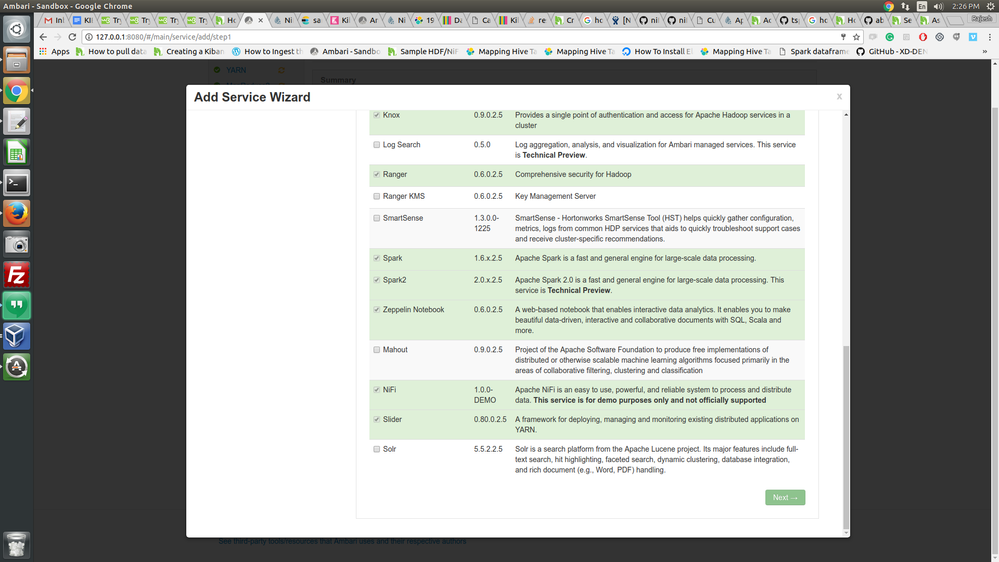Toggle the Spark2 service checkbox
Image resolution: width=999 pixels, height=562 pixels.
click(x=377, y=280)
